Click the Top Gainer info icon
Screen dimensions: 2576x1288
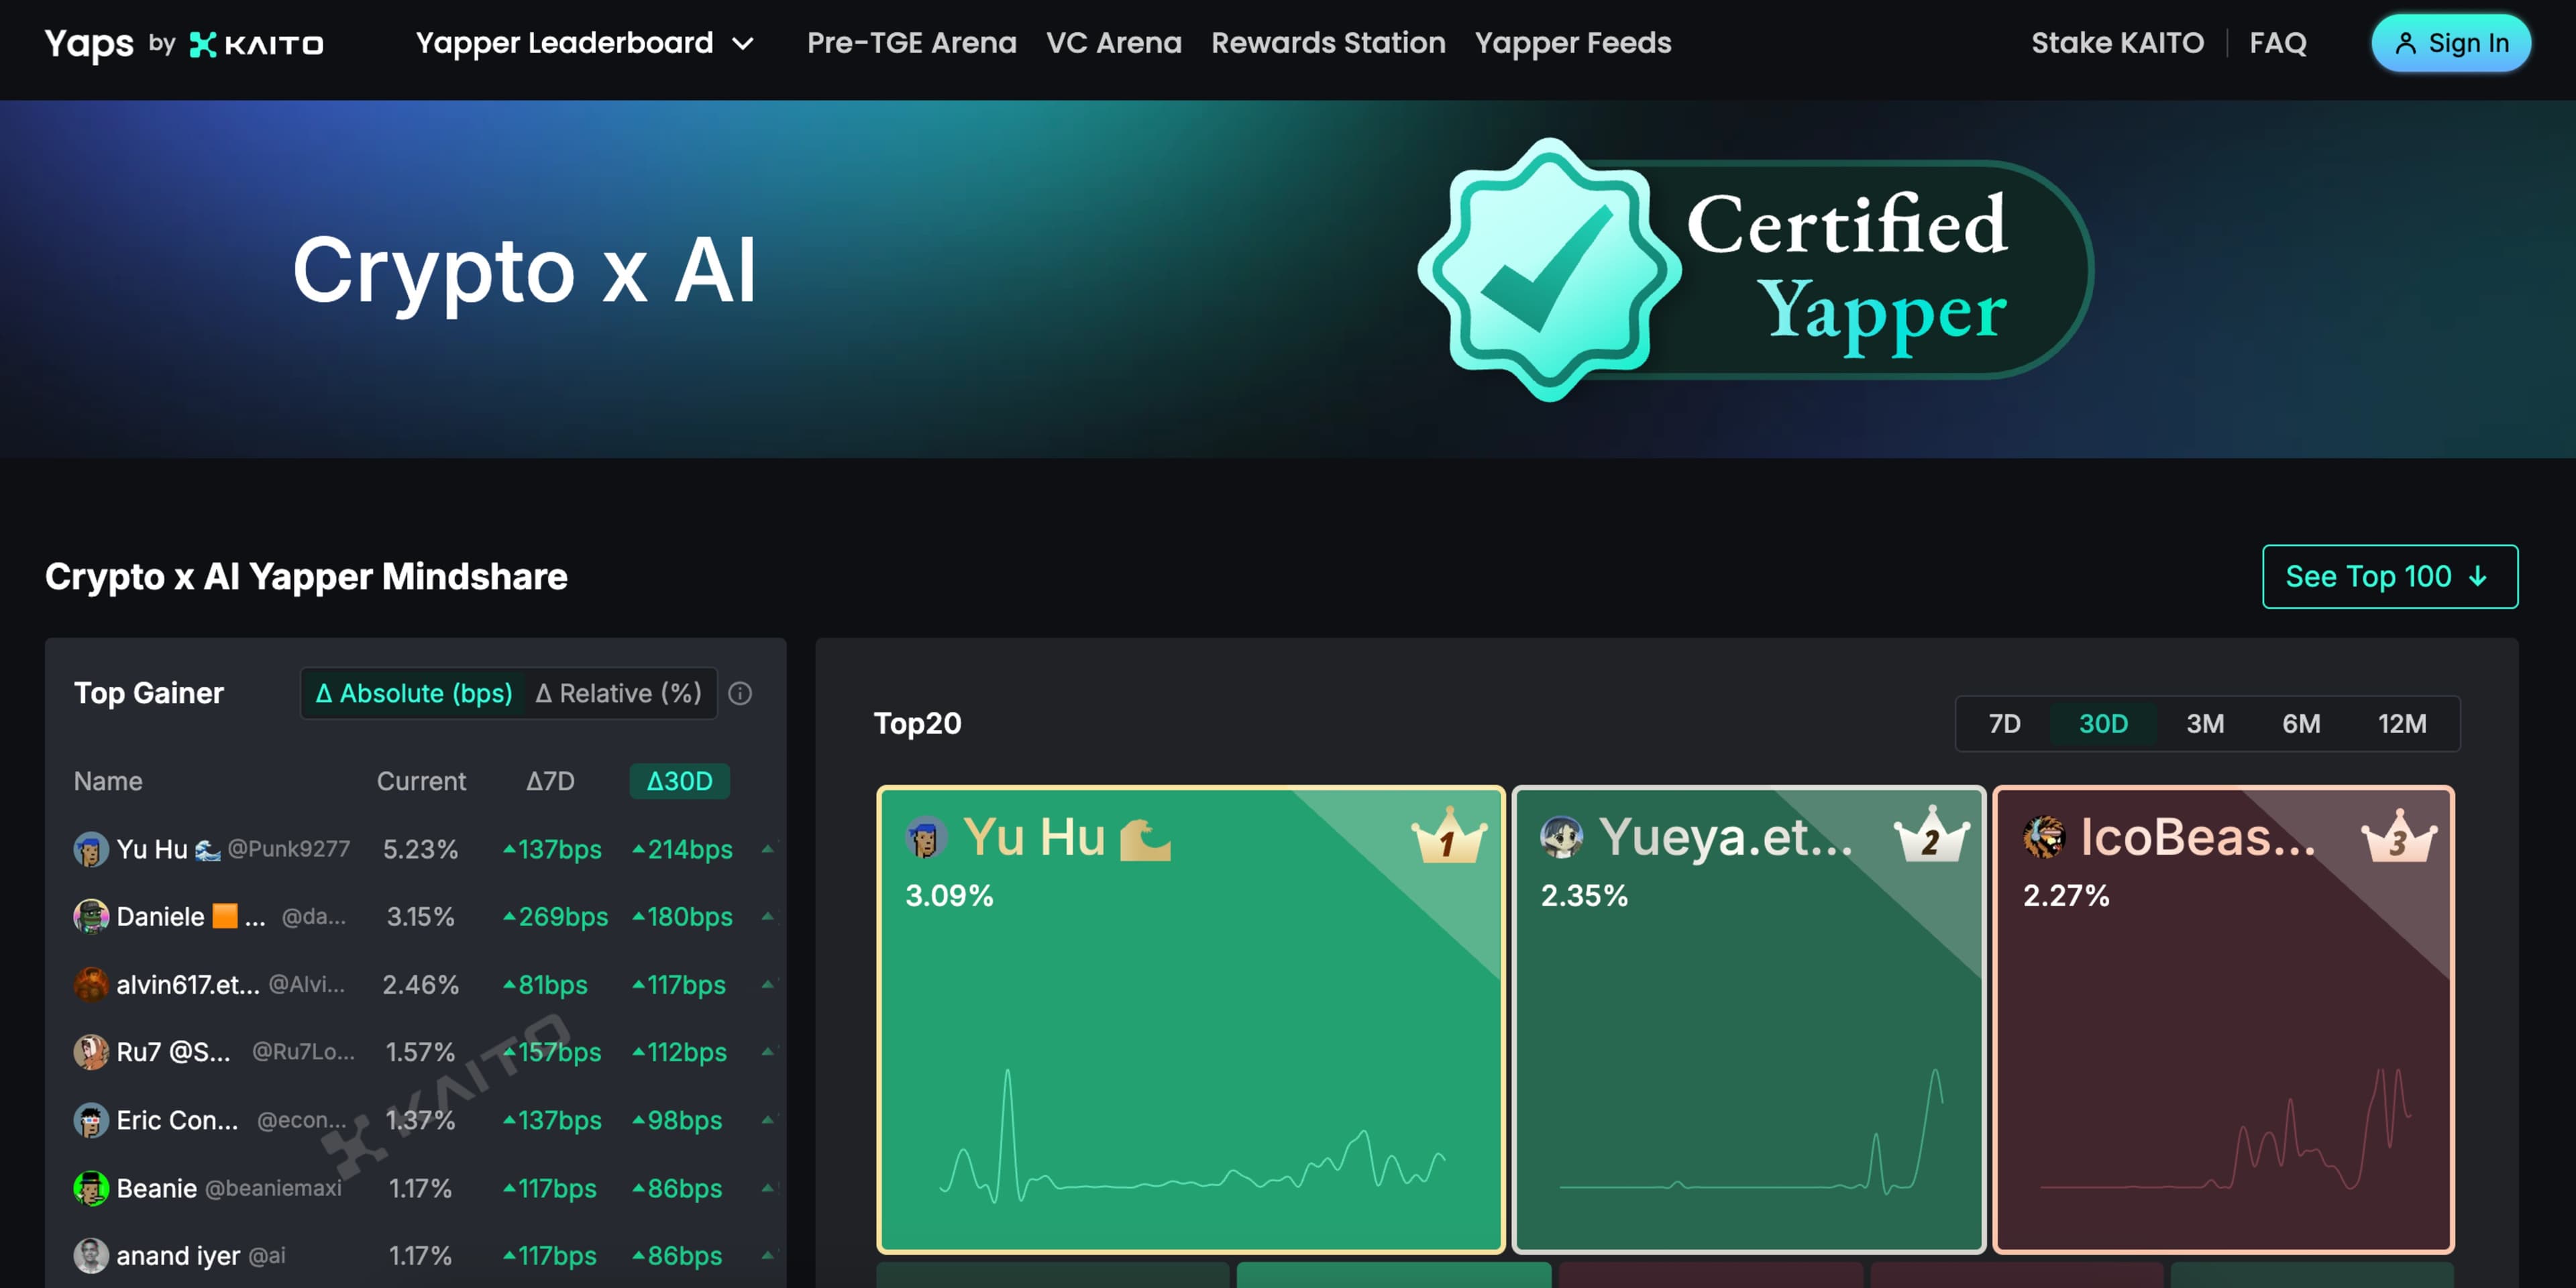(x=740, y=693)
